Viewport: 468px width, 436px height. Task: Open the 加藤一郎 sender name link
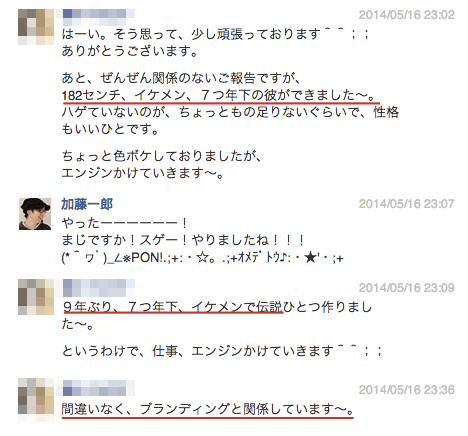[x=87, y=204]
